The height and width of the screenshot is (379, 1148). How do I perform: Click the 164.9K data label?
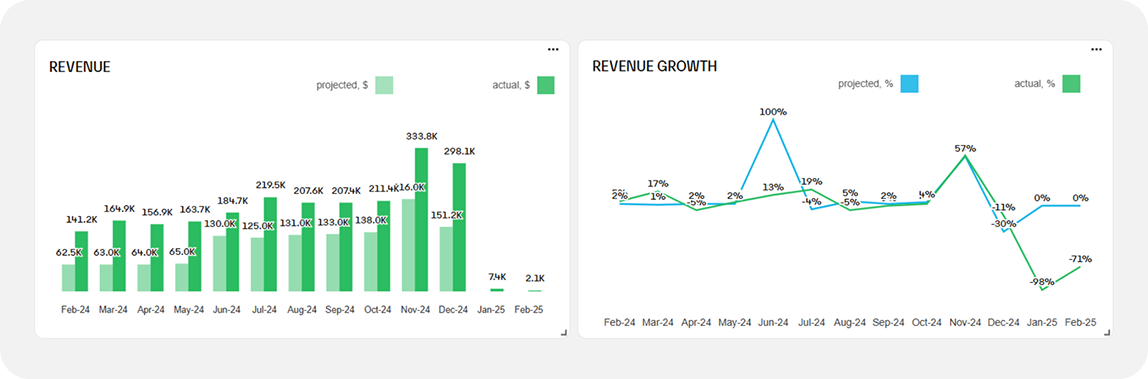[x=119, y=209]
